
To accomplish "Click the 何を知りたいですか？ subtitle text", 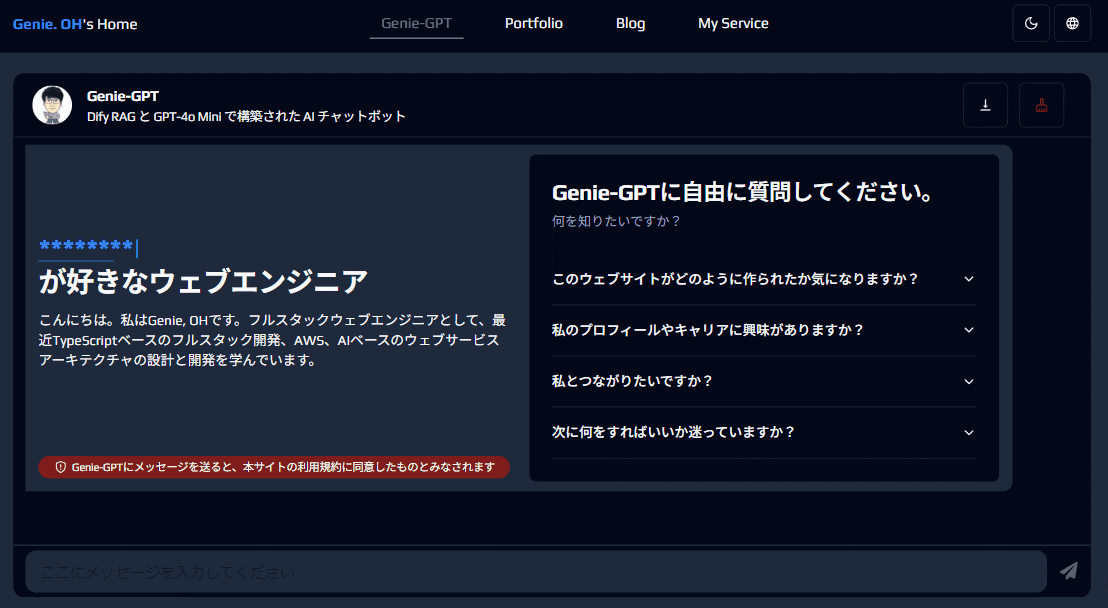I will click(616, 221).
